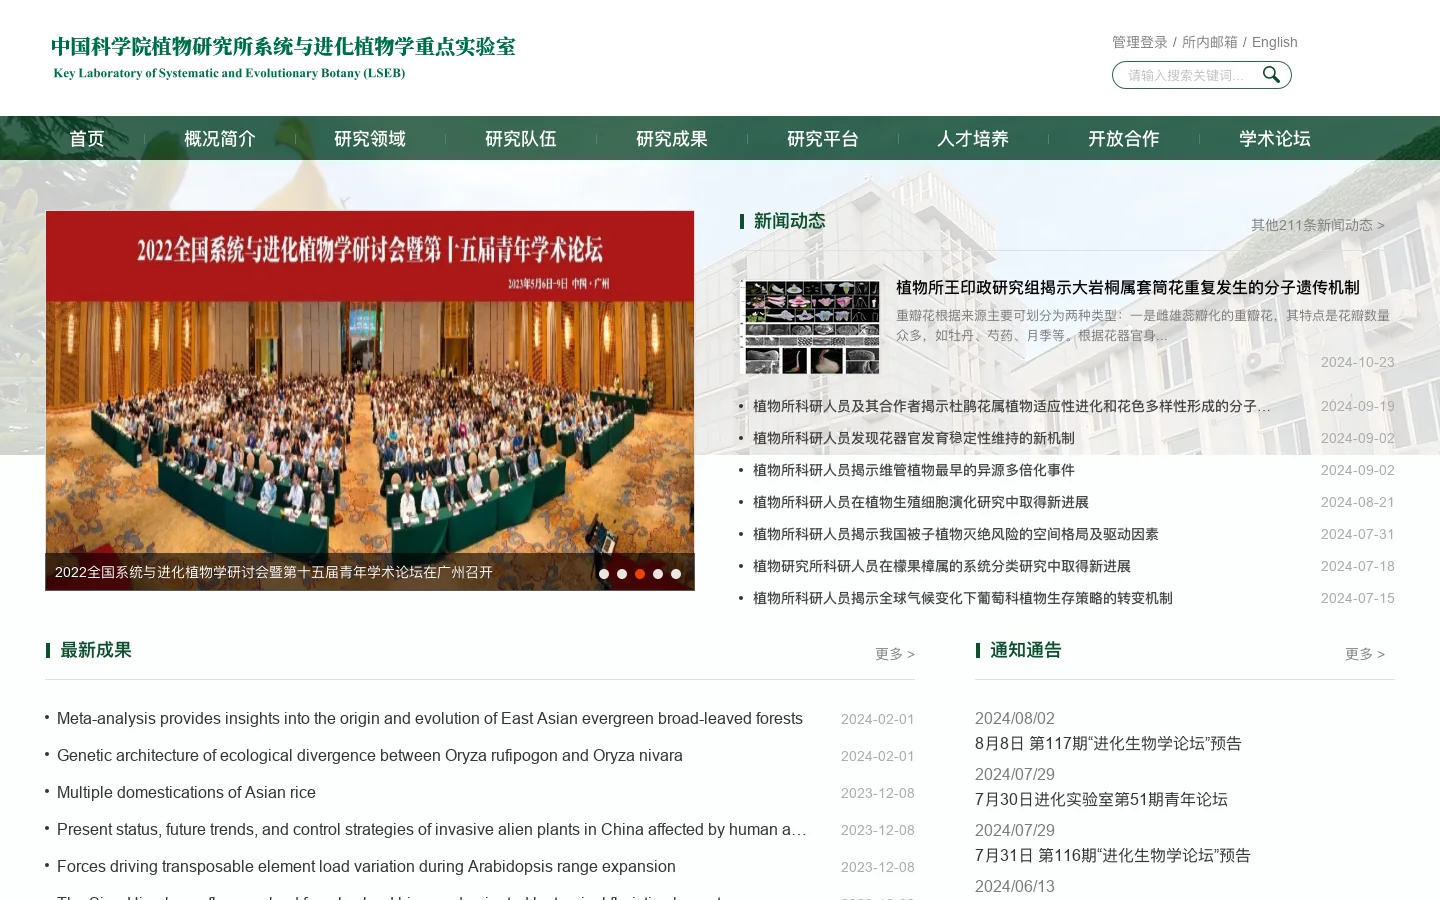Open 所内邮箱 mailbox link

[1209, 42]
